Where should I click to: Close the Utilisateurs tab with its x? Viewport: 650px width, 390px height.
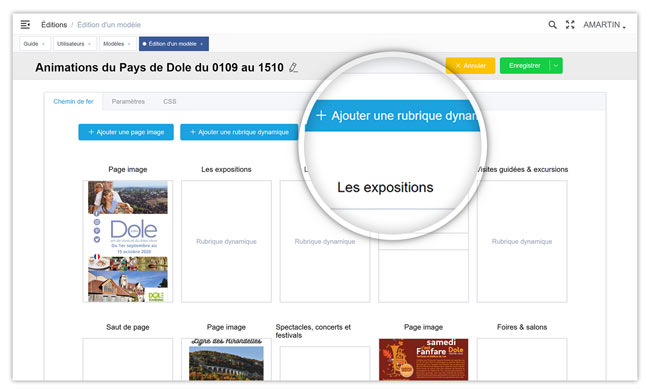coord(89,44)
